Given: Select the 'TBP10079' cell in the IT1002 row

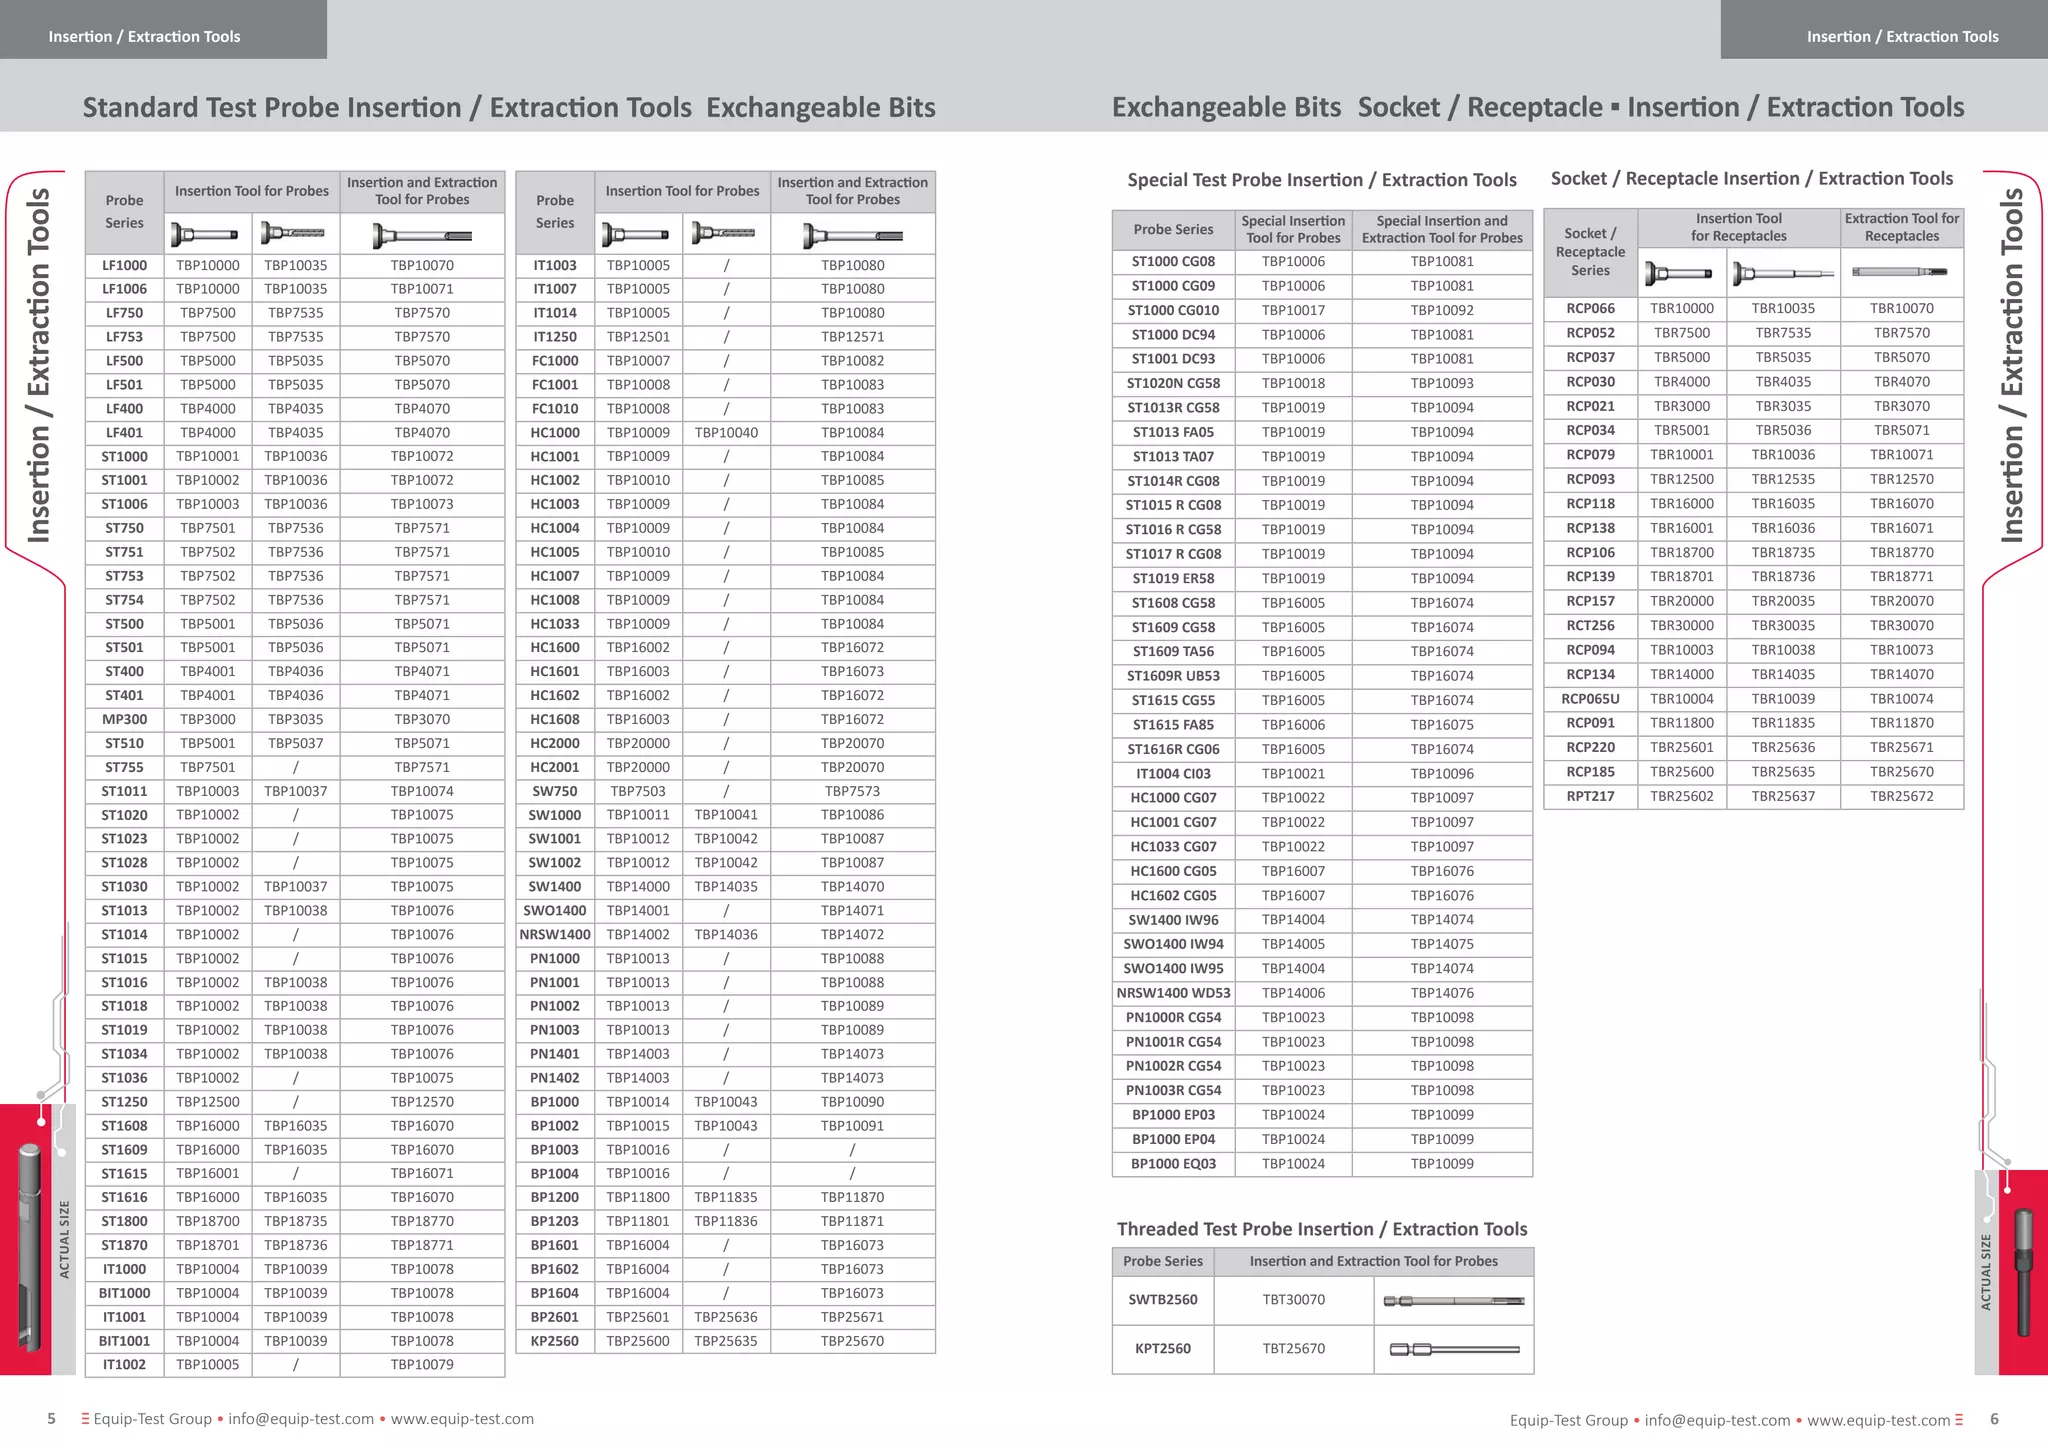Looking at the screenshot, I should [422, 1364].
